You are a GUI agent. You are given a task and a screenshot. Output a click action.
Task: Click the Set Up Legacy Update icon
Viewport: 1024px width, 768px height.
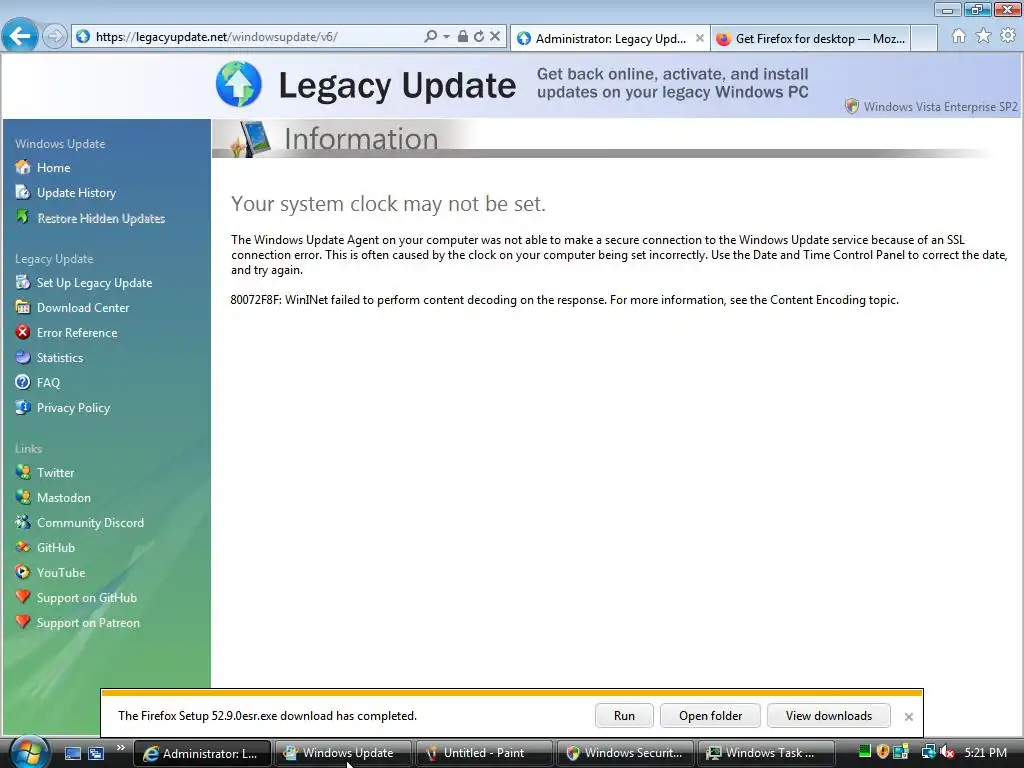coord(23,282)
